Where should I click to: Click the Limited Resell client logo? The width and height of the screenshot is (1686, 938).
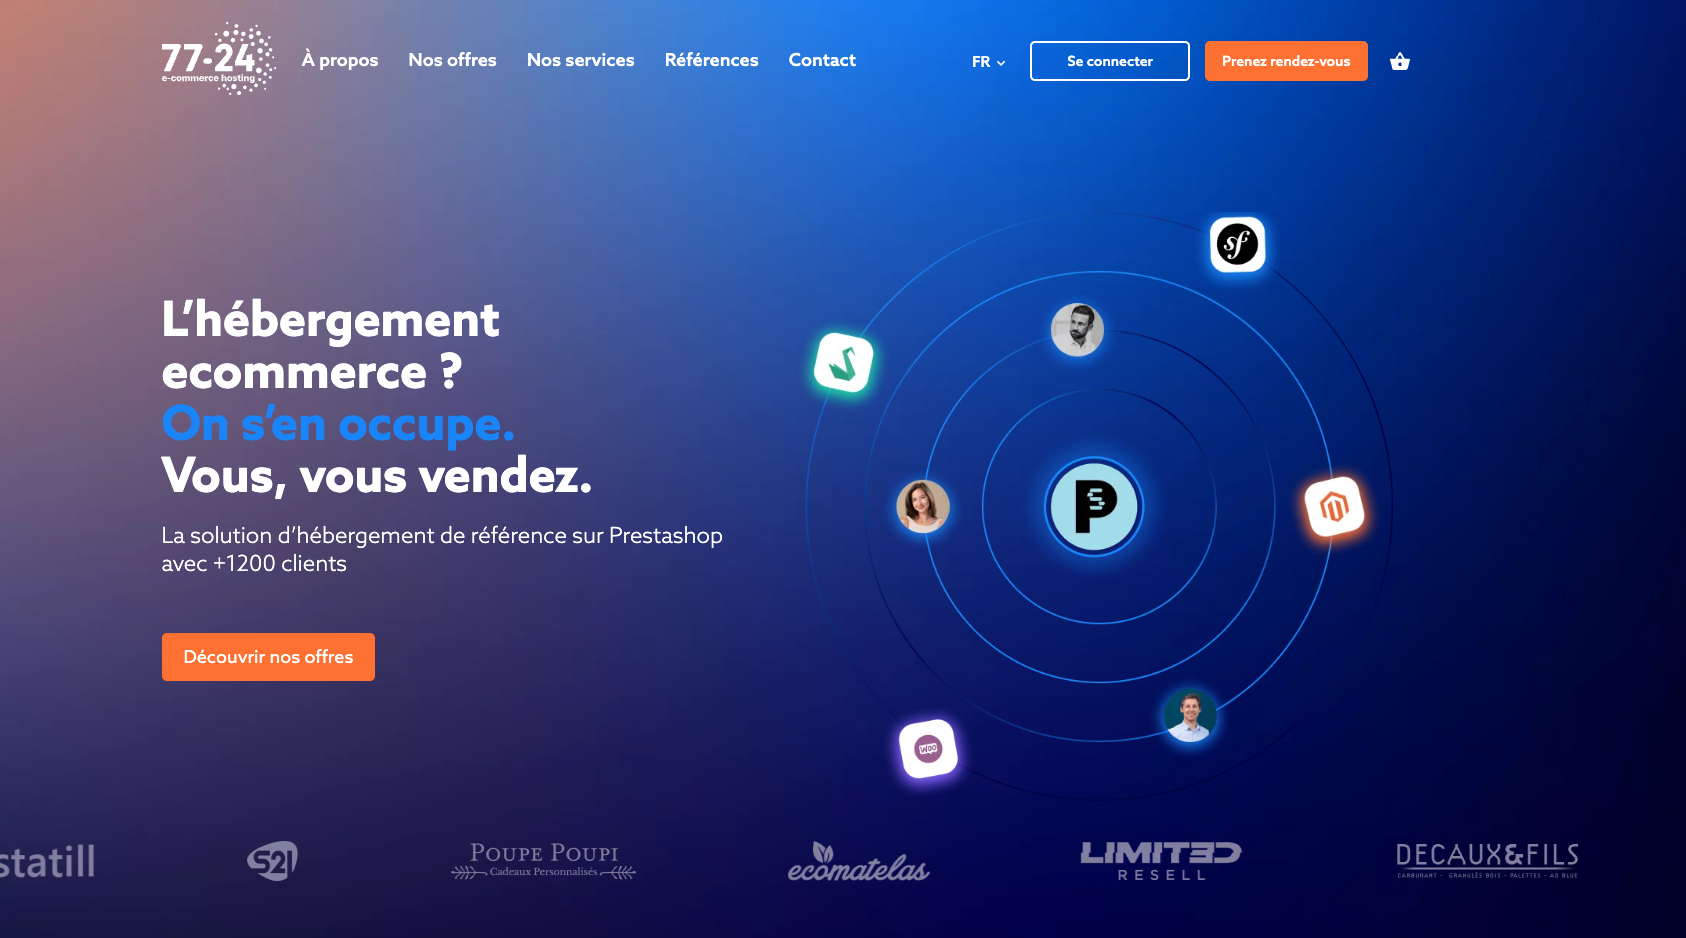1161,861
